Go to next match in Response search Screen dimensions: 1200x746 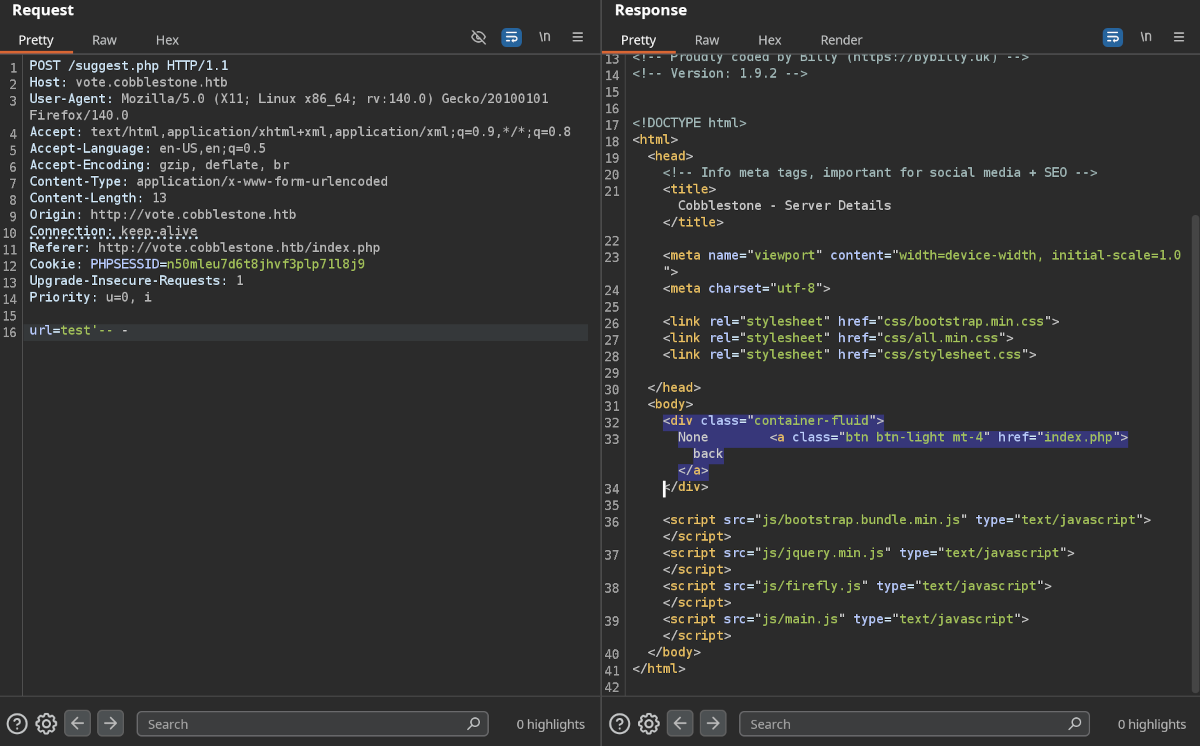coord(713,723)
